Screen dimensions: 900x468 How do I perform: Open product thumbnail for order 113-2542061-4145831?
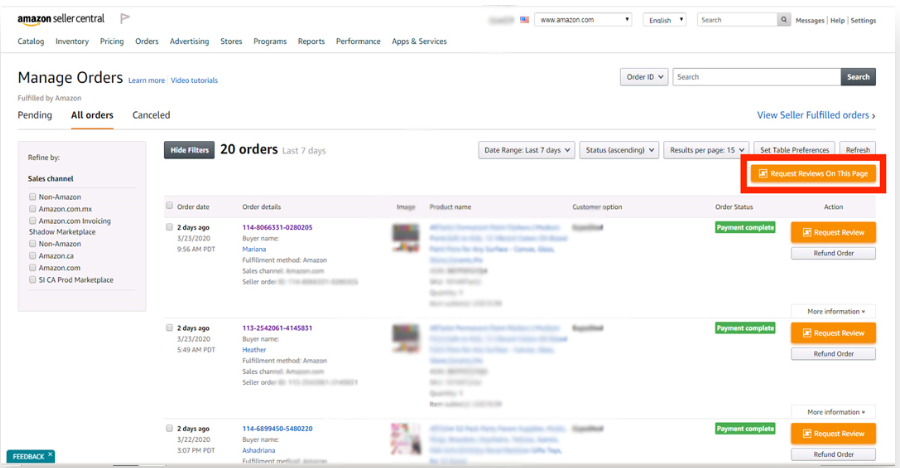[x=406, y=338]
